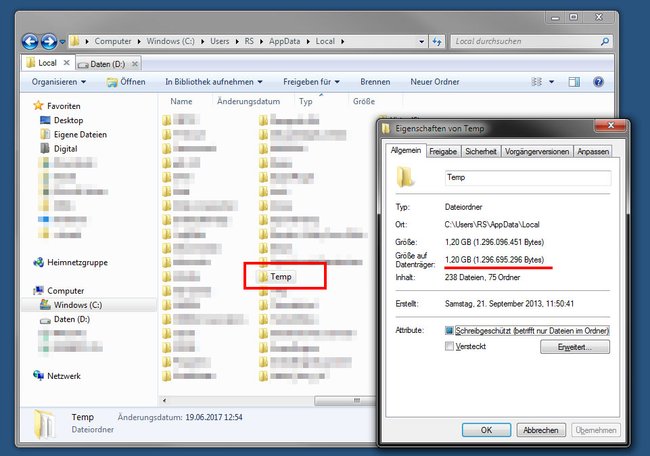Confirm properties dialog with 'OK'
This screenshot has height=456, width=650.
point(486,430)
